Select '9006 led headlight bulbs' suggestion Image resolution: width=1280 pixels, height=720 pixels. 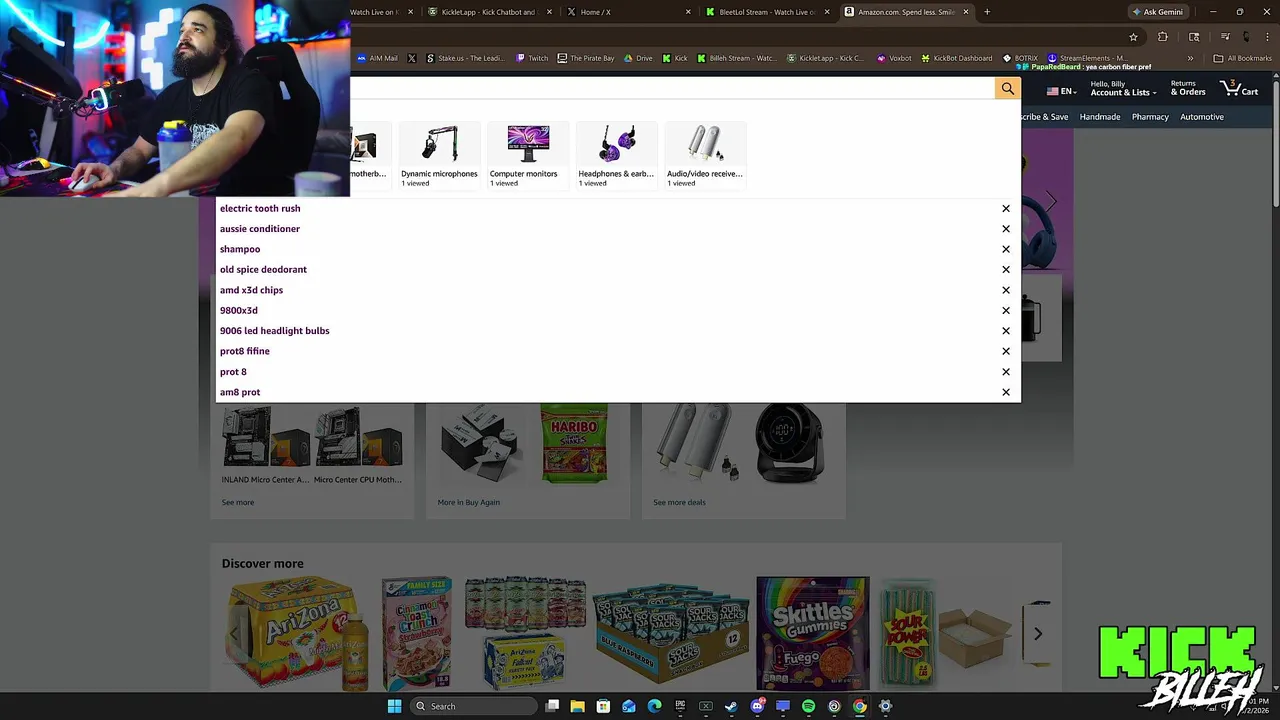pos(274,331)
